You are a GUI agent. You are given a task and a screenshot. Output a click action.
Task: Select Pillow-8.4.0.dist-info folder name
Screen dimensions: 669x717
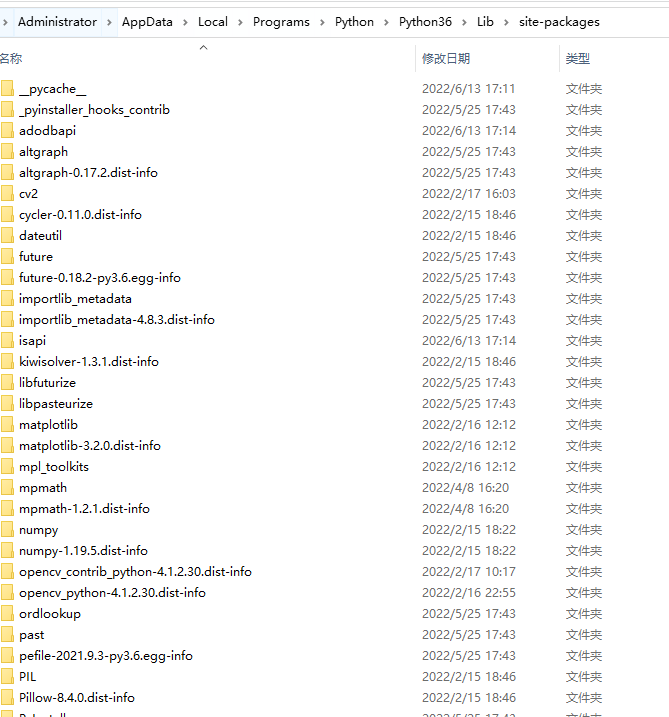(77, 698)
